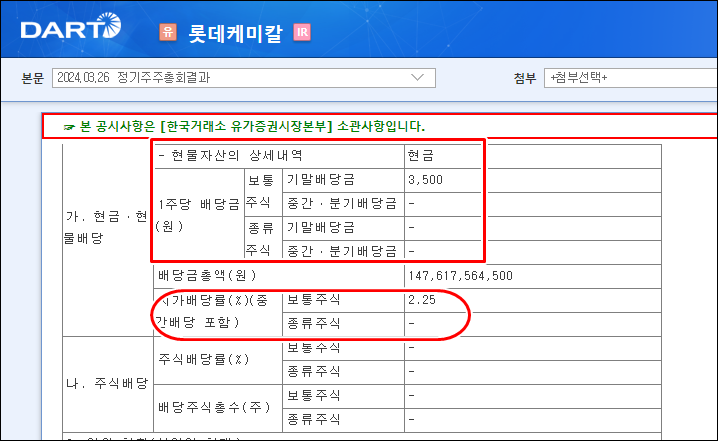Viewport: 718px width, 441px height.
Task: Click the 현물자산의 상세내역 label cell
Action: tap(279, 156)
